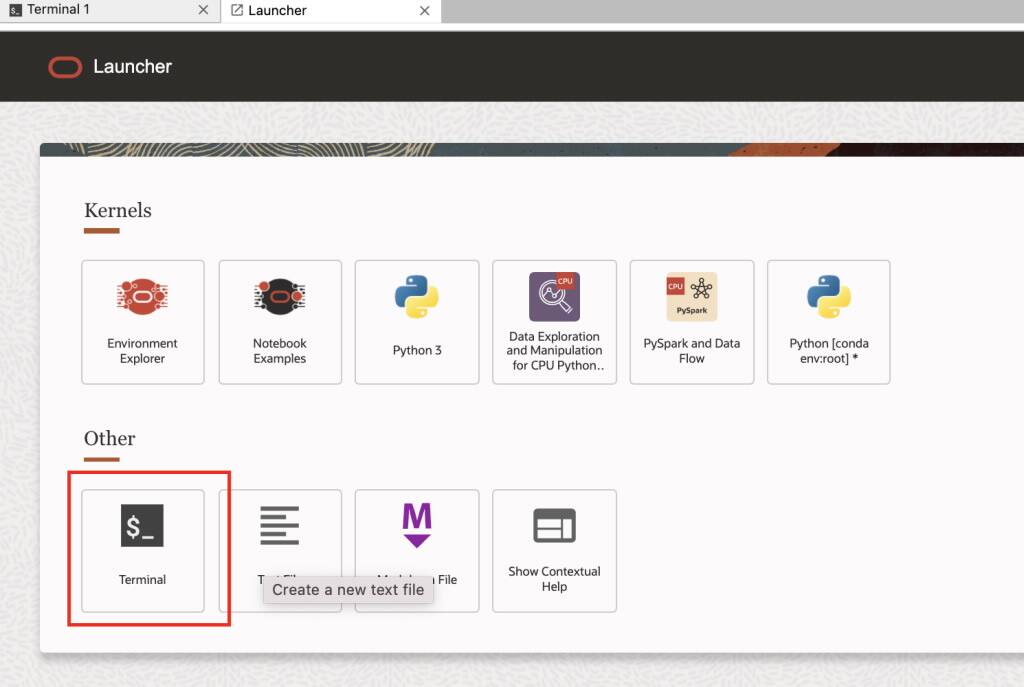
Task: Close the Terminal 1 tab
Action: [x=203, y=11]
